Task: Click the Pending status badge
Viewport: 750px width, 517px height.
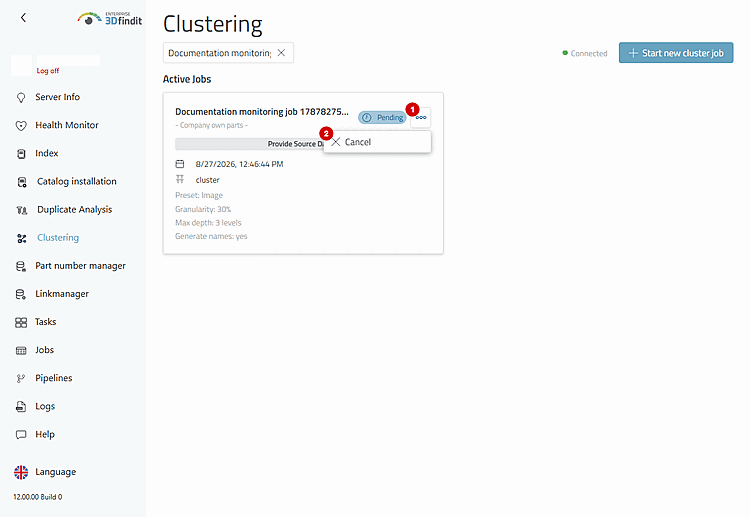Action: tap(382, 118)
